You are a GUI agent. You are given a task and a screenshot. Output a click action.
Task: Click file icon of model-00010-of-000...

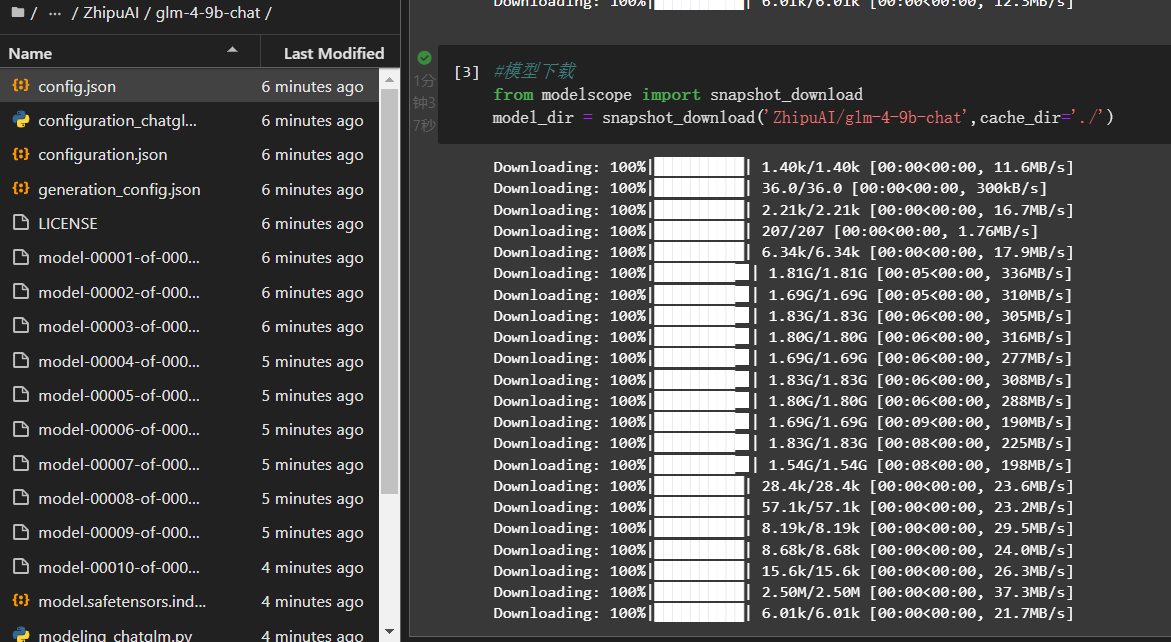pos(21,567)
